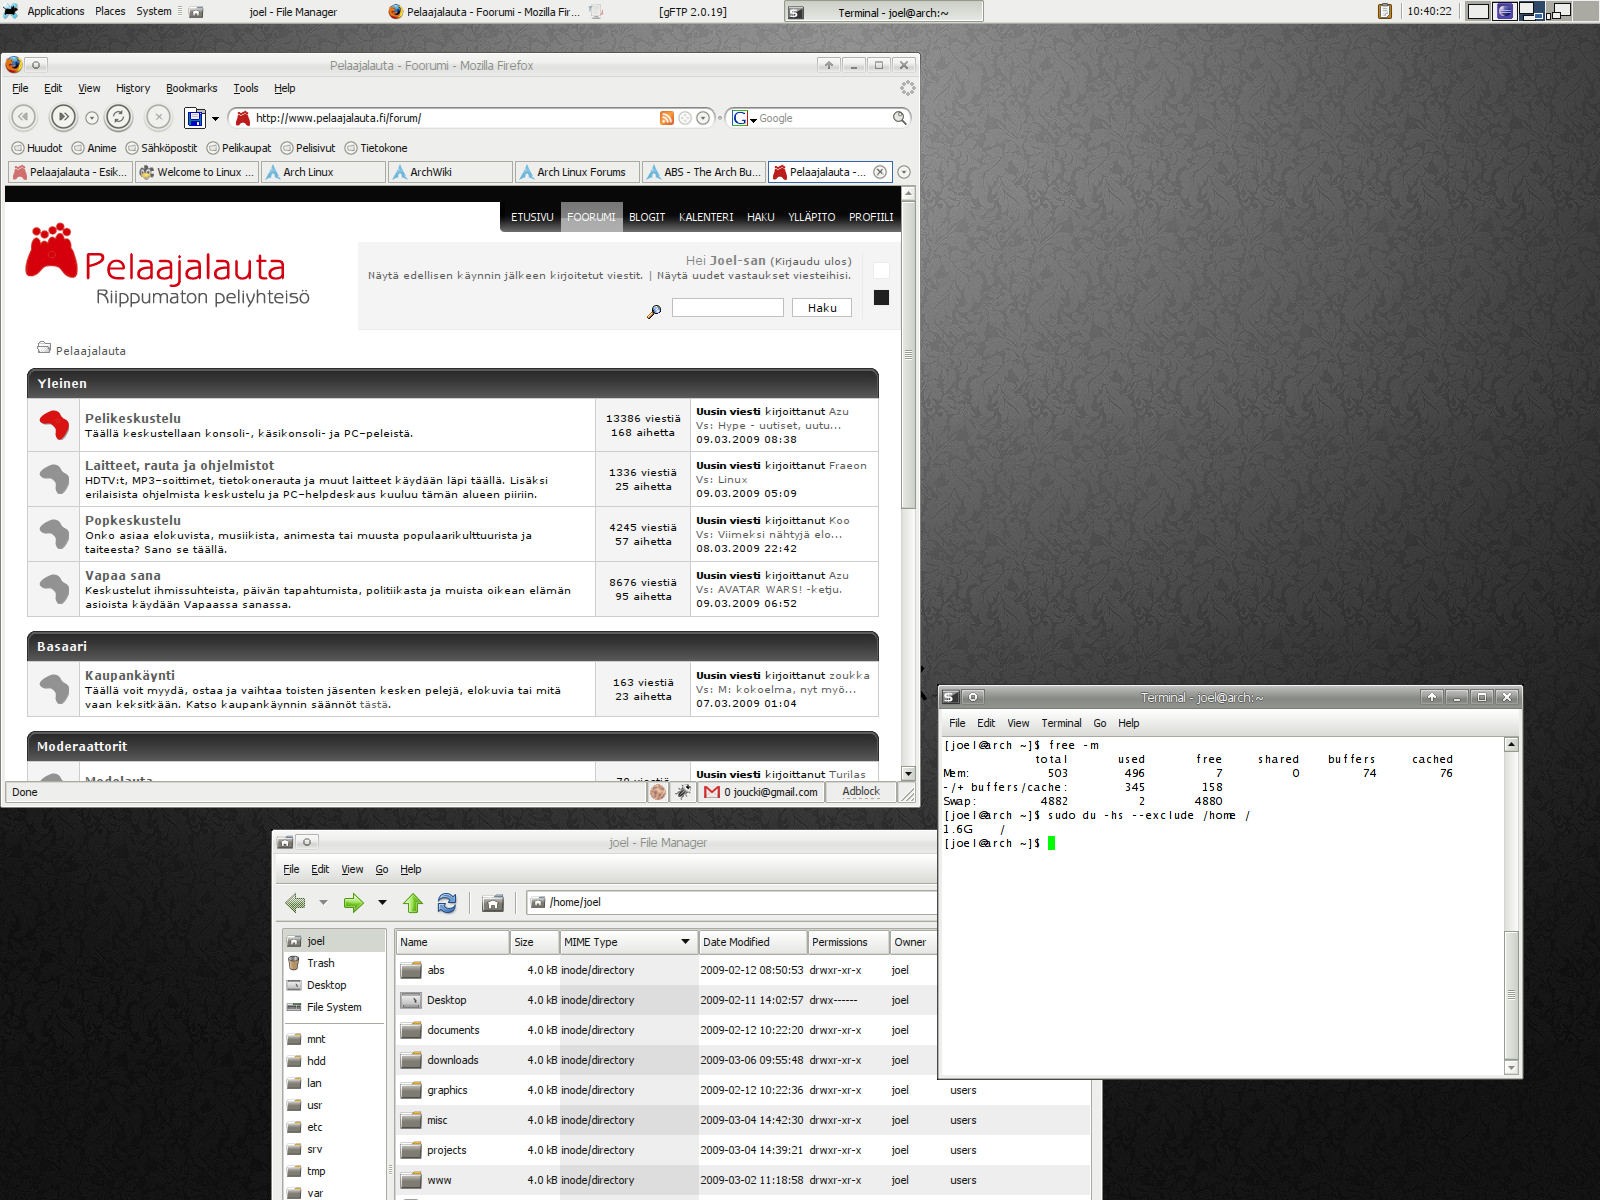The image size is (1600, 1200).
Task: Open the Pelikaupat bookmark folder
Action: click(239, 148)
